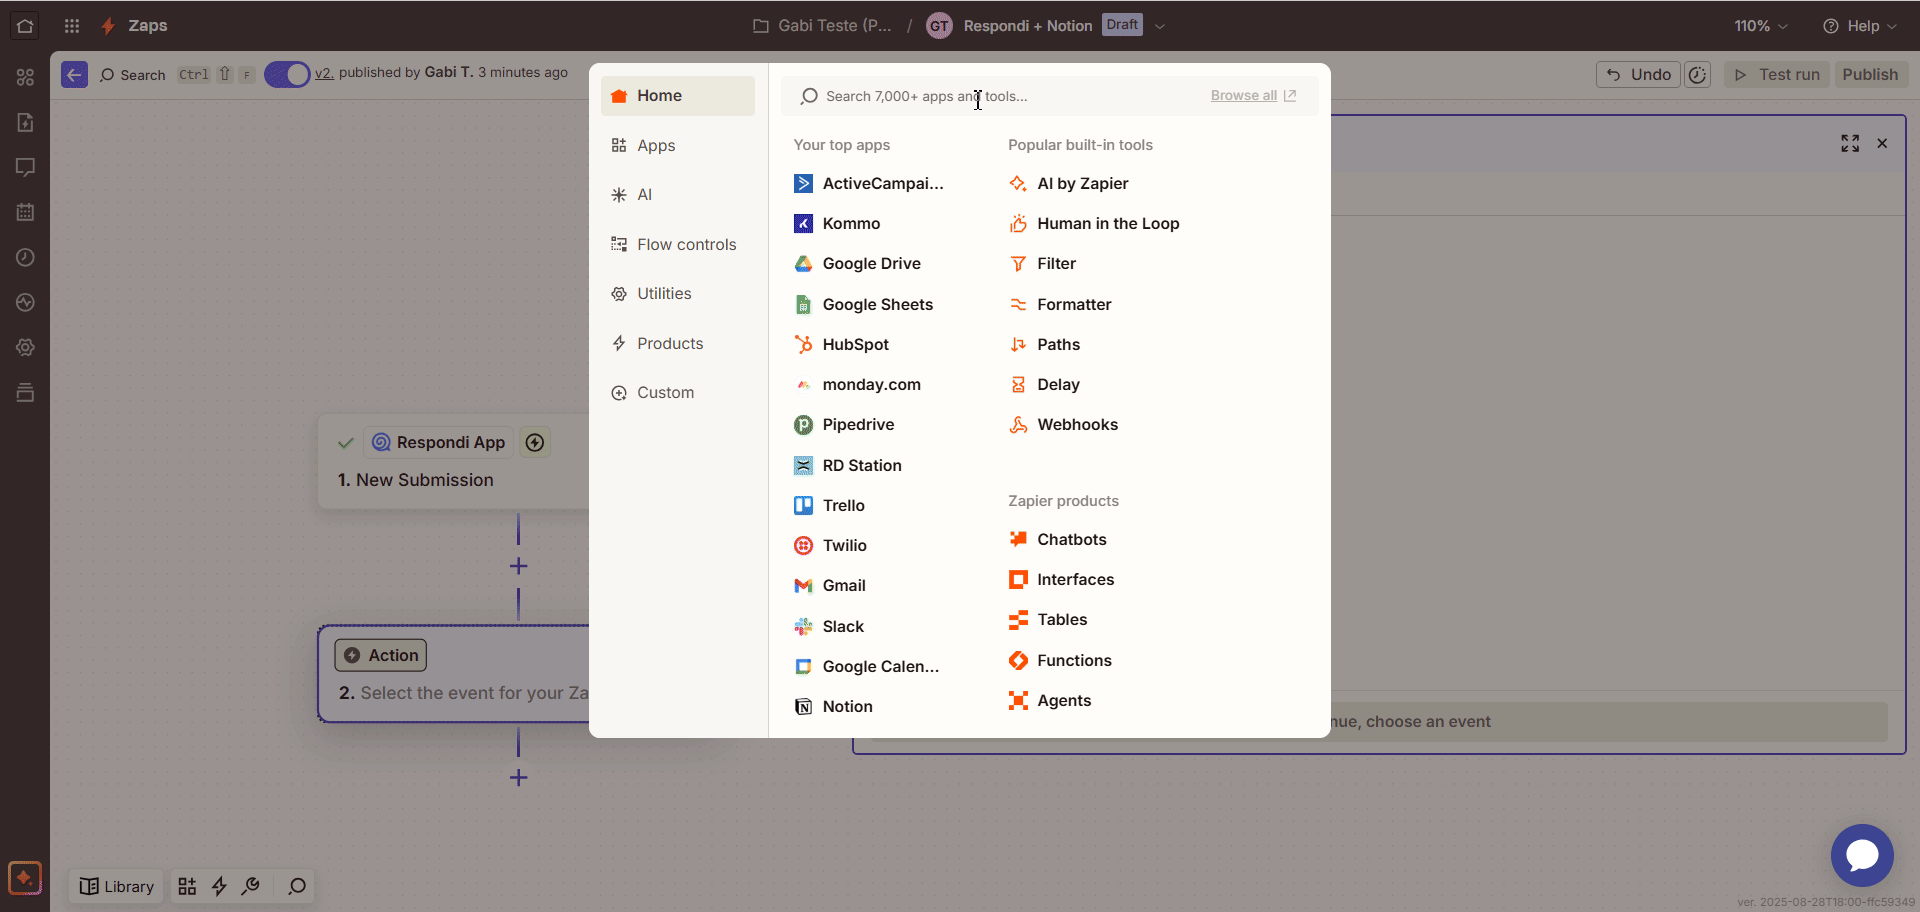Choose the Gmail app
The width and height of the screenshot is (1920, 912).
(x=830, y=586)
